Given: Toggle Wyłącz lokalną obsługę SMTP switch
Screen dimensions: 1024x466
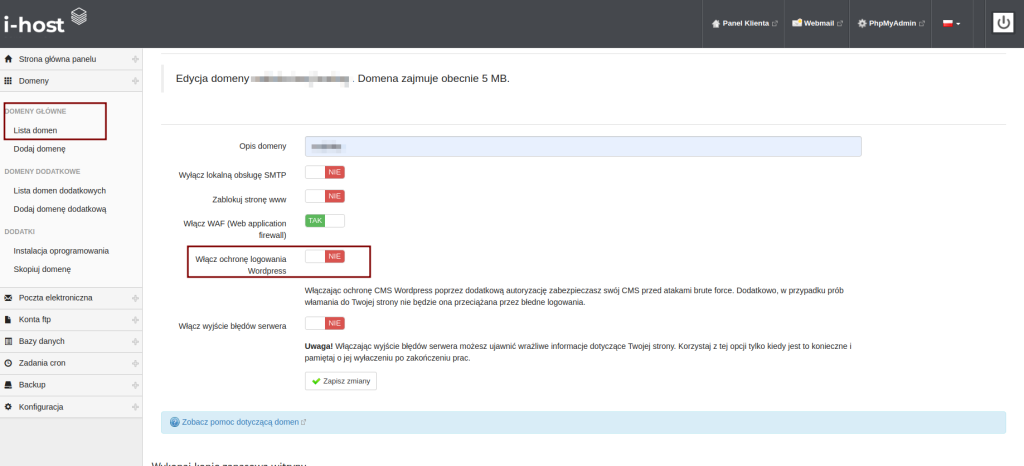Looking at the screenshot, I should (325, 172).
